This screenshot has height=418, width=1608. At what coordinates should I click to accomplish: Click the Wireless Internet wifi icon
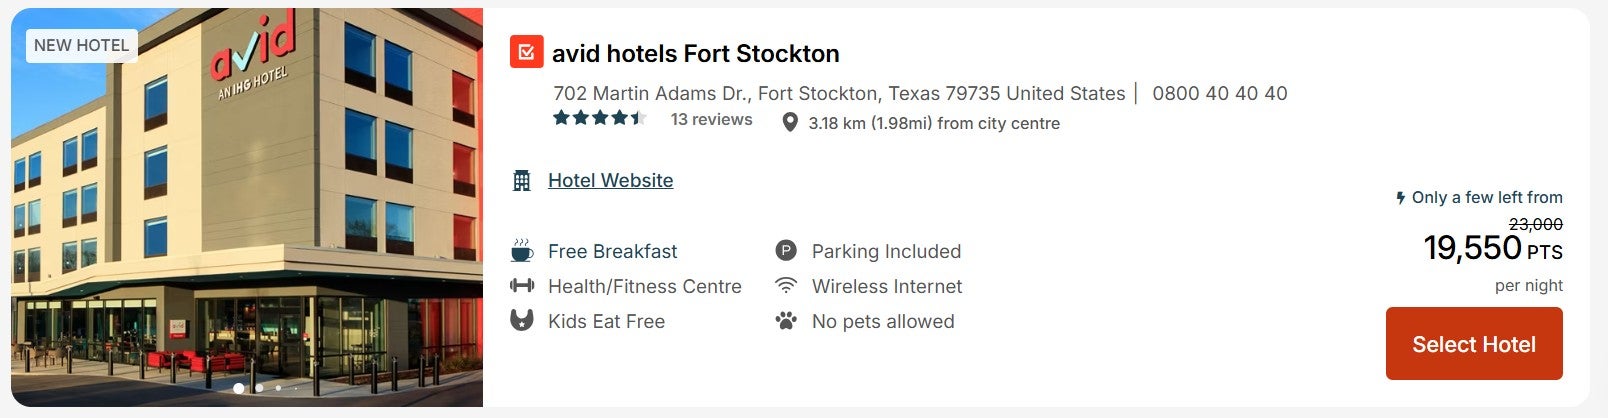tap(786, 286)
